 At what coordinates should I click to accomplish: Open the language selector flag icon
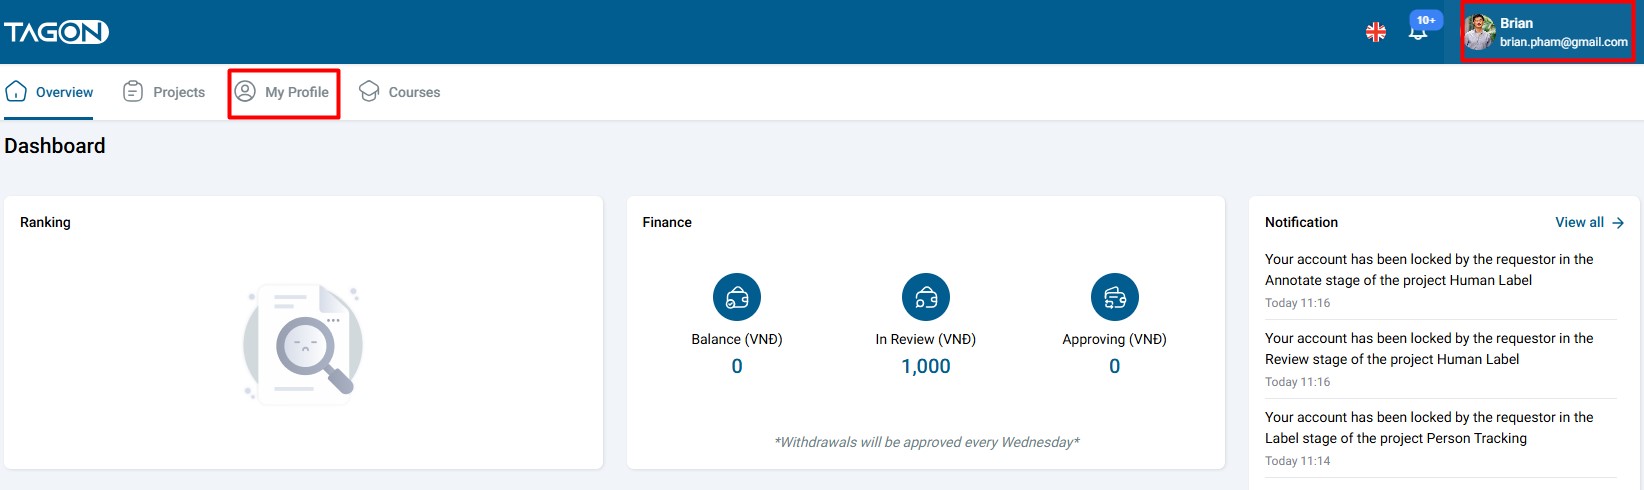tap(1376, 32)
